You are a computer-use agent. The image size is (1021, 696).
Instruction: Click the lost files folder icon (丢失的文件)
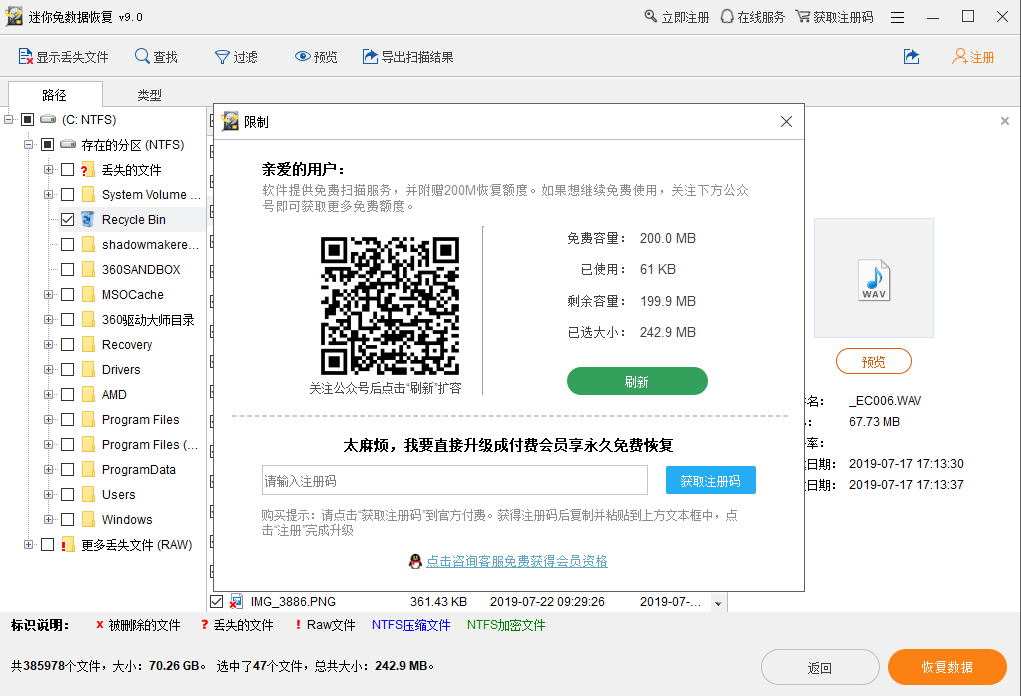pyautogui.click(x=87, y=170)
